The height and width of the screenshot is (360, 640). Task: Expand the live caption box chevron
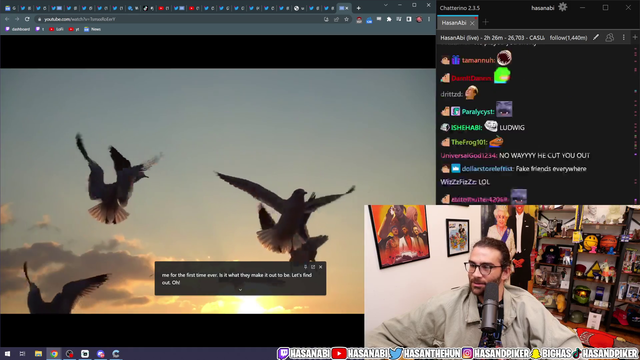240,289
